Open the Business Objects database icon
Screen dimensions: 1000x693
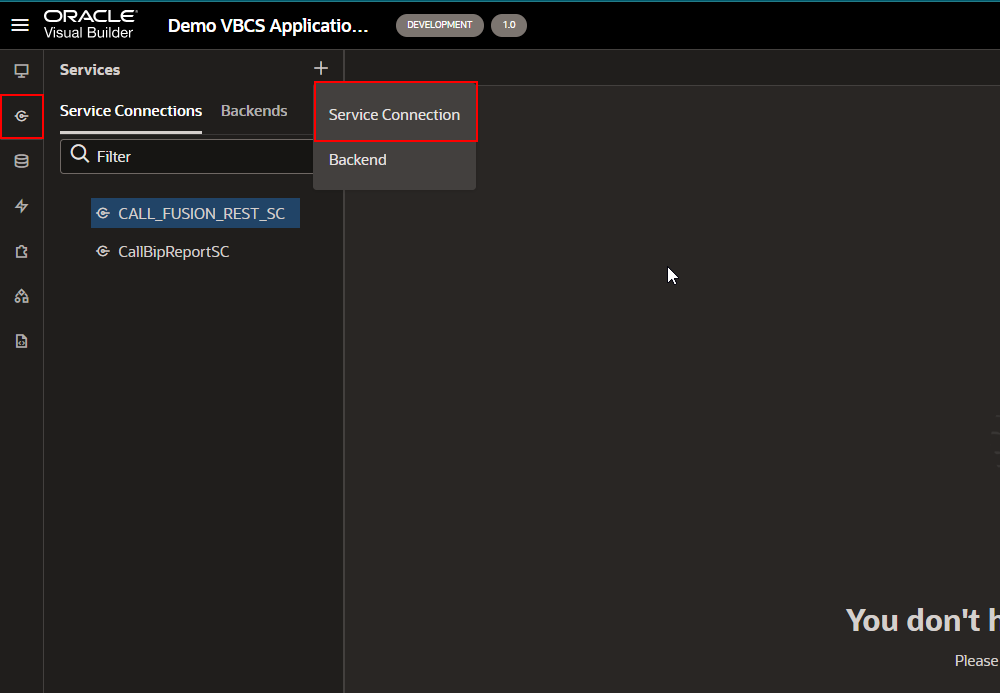coord(22,161)
